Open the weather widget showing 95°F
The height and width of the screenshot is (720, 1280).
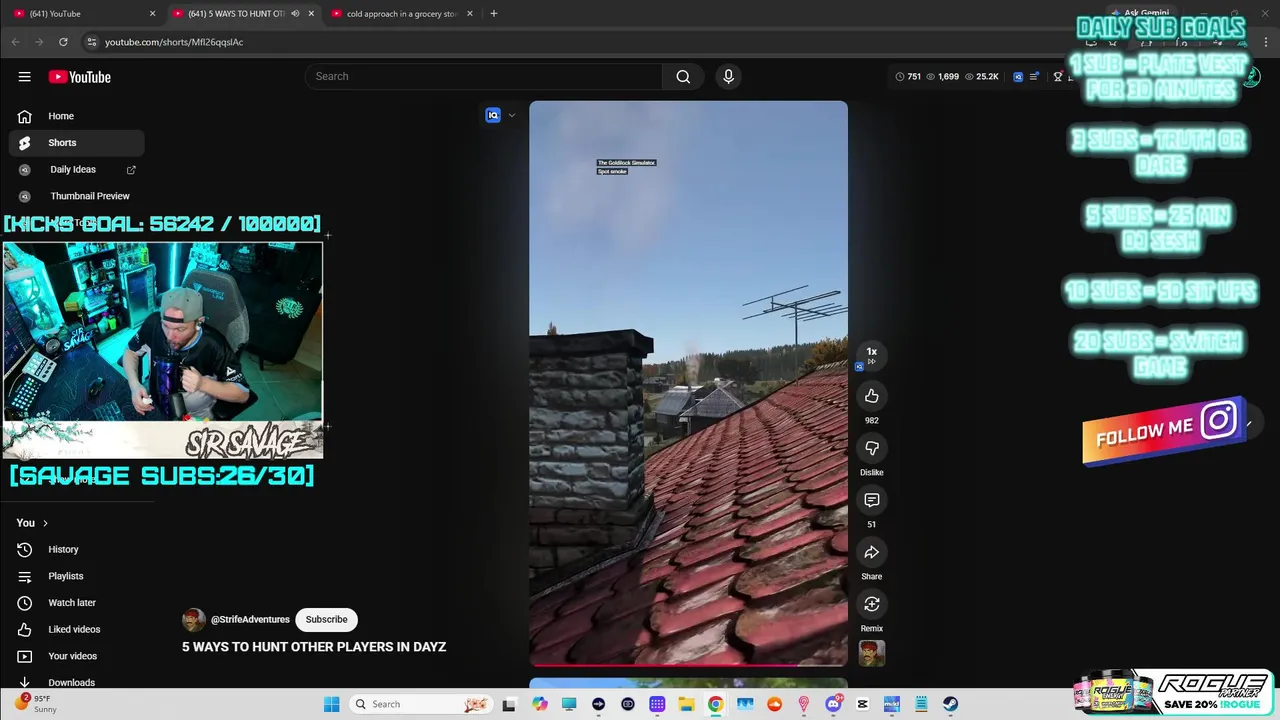point(36,704)
